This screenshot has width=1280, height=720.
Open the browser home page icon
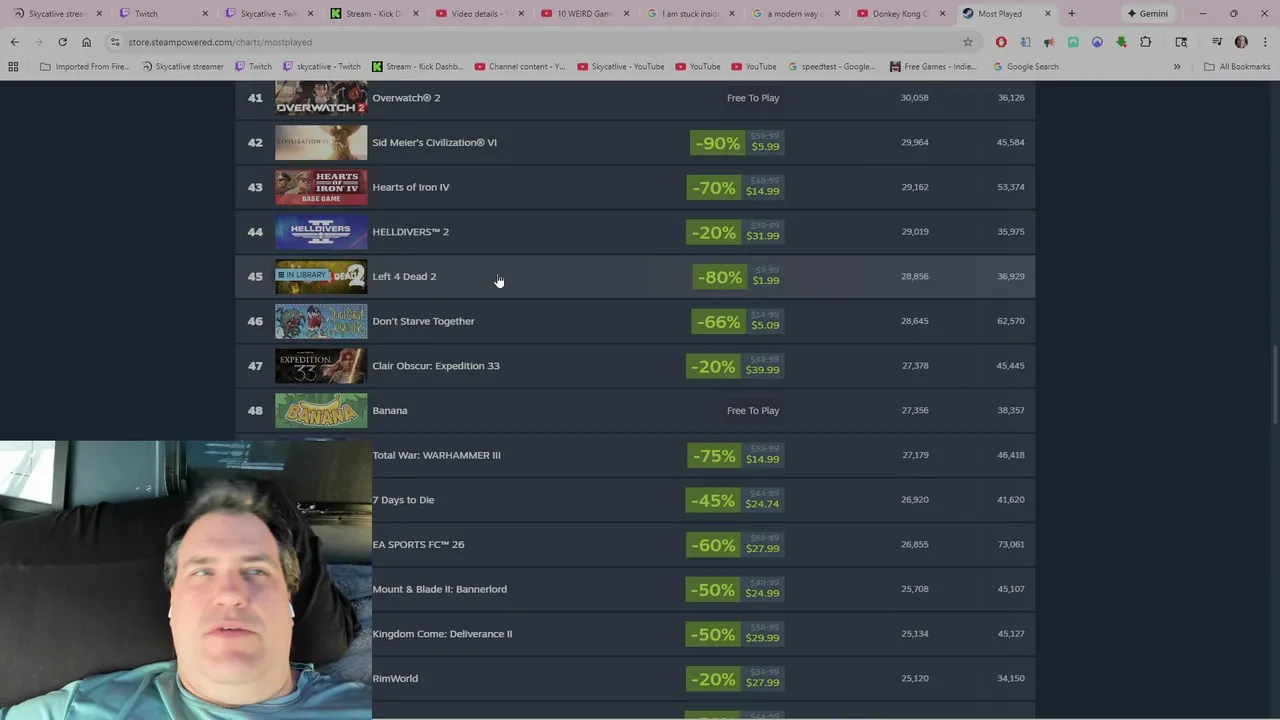[86, 42]
